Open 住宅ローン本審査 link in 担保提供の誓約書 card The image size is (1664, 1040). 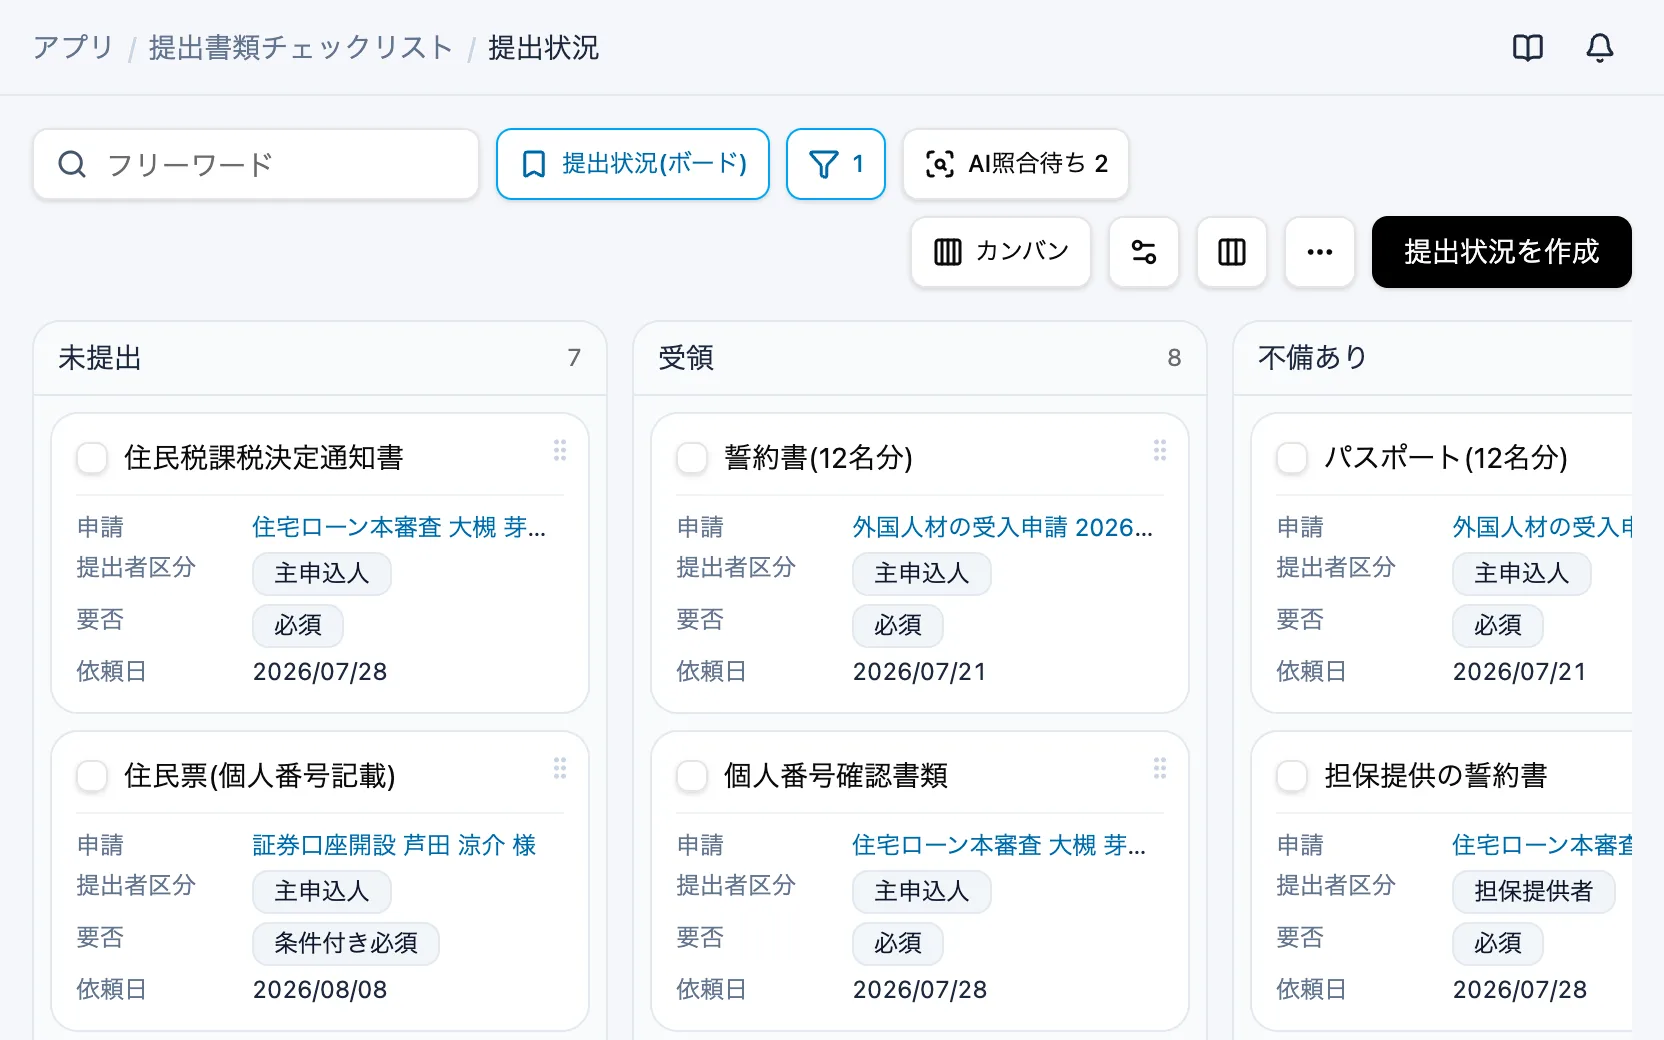tap(1542, 845)
